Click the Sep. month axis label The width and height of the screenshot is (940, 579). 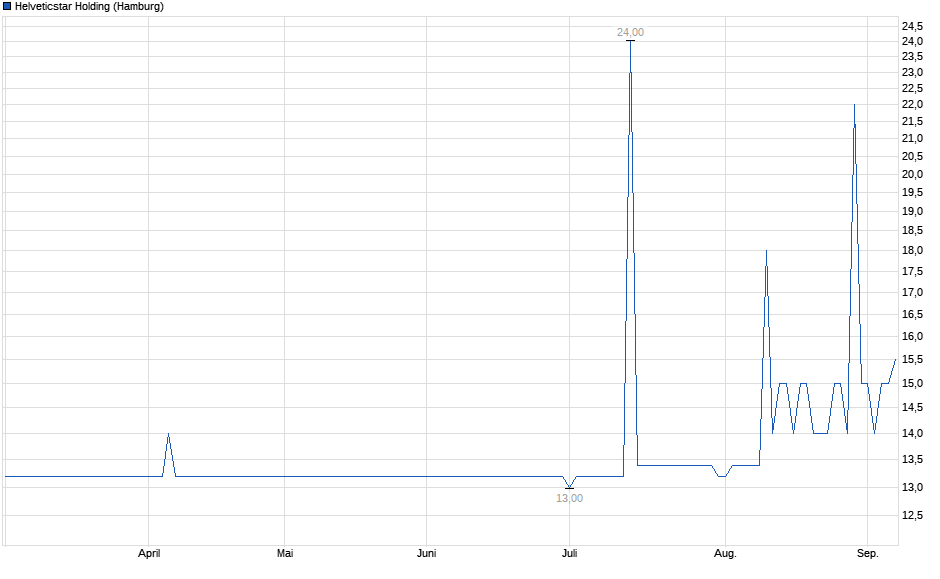[x=867, y=553]
